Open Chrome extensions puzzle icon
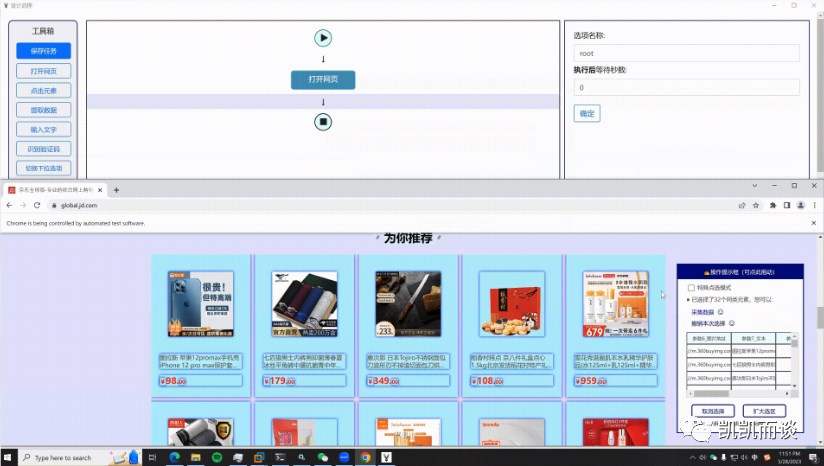The image size is (824, 466). [x=773, y=205]
